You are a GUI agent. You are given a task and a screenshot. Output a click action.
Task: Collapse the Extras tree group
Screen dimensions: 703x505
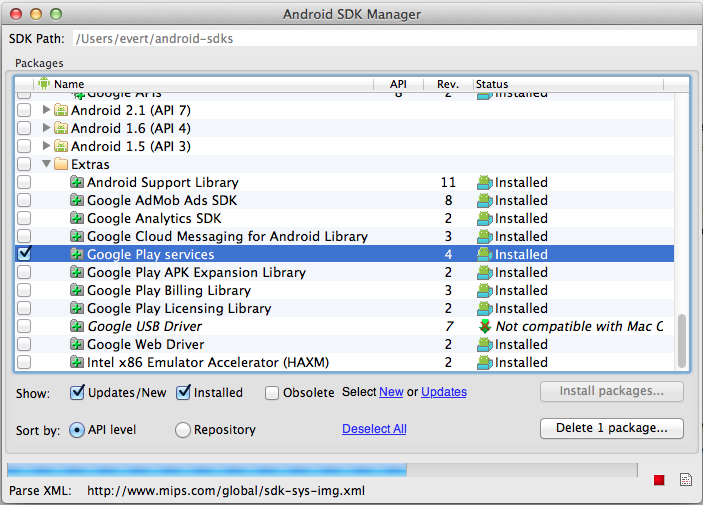[x=46, y=165]
